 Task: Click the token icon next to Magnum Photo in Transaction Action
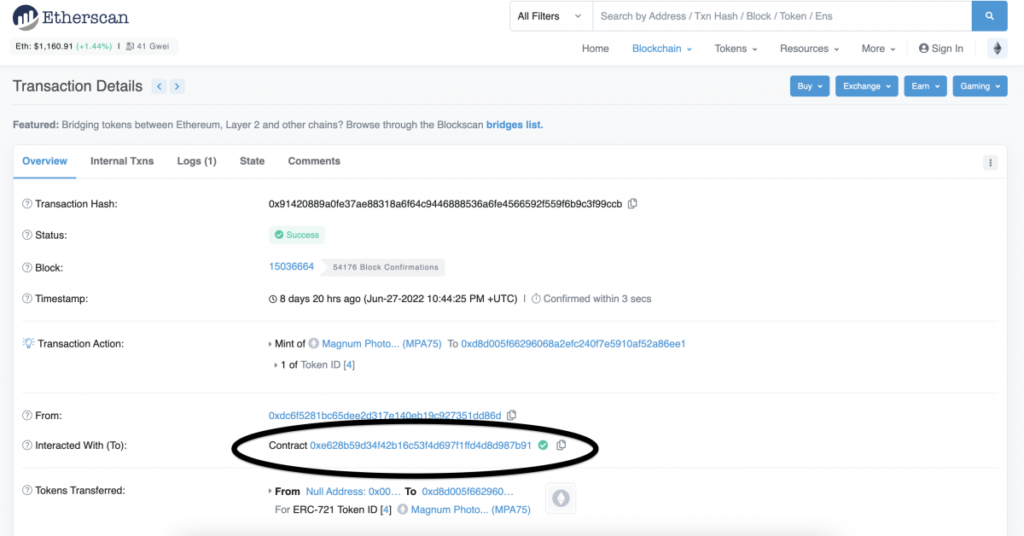pyautogui.click(x=313, y=343)
